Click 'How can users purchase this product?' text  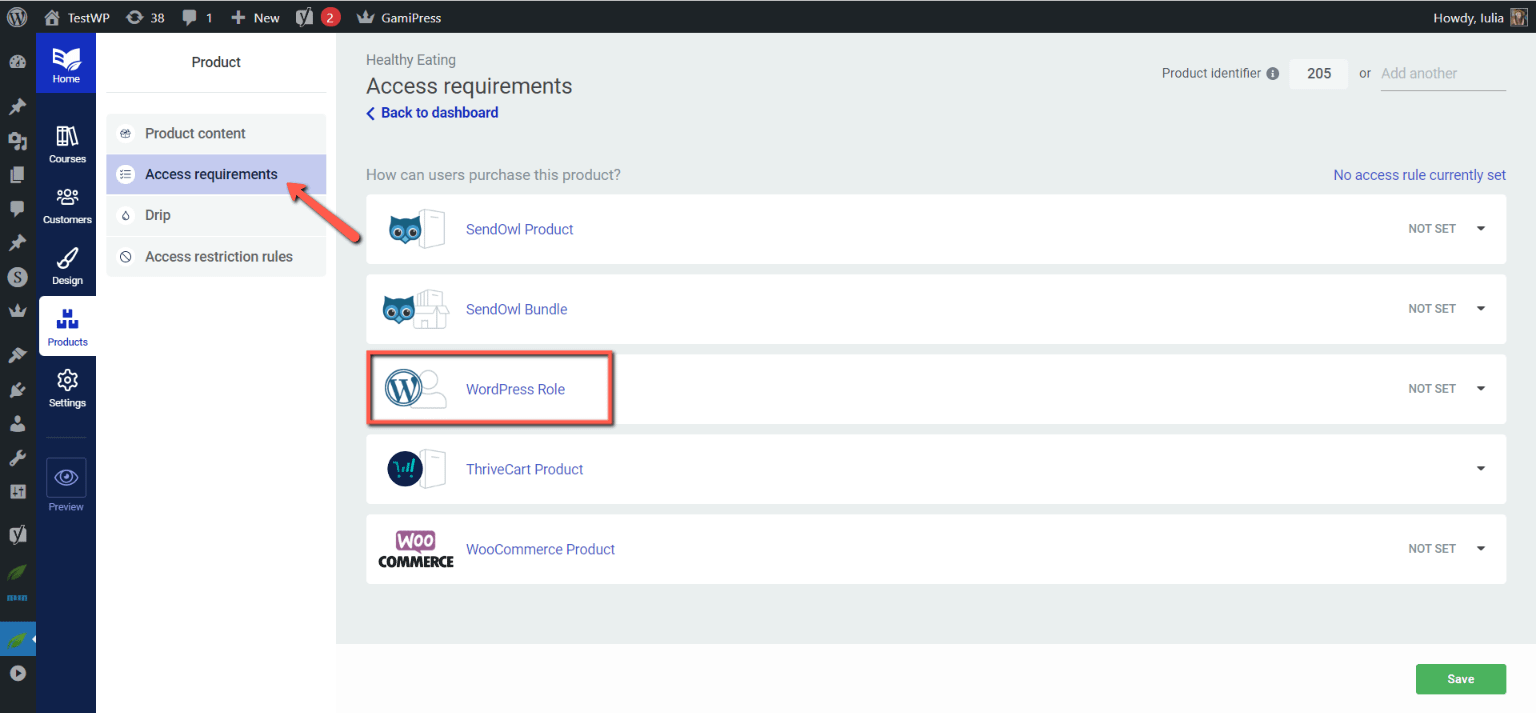point(493,175)
